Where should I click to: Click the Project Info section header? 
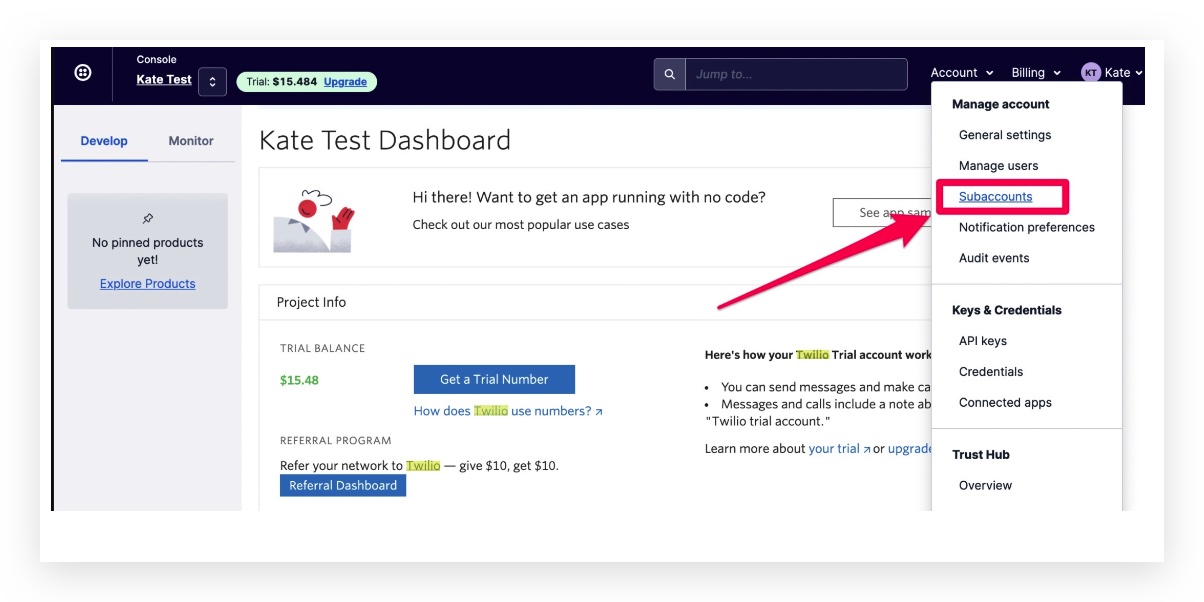click(311, 302)
